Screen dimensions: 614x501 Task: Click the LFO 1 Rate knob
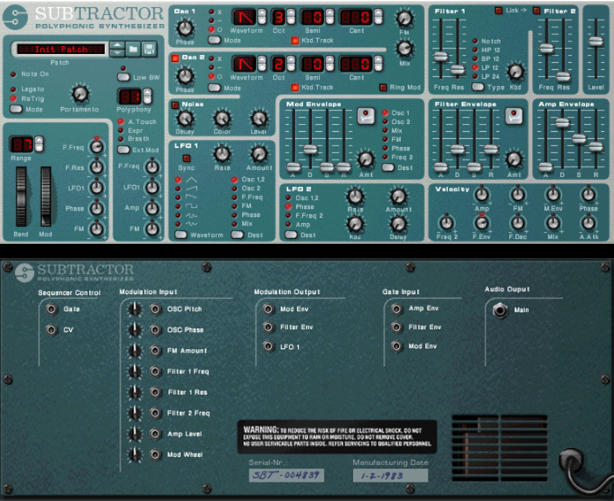coord(222,154)
